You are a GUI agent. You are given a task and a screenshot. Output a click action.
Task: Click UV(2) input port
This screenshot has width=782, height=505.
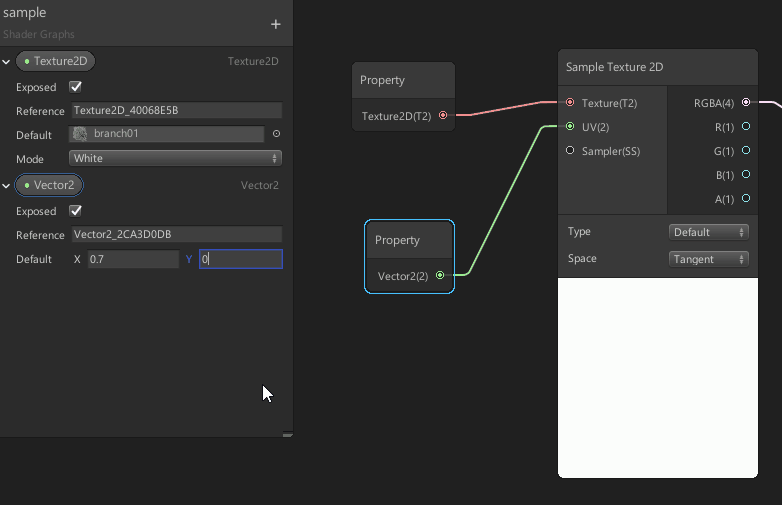tap(570, 126)
